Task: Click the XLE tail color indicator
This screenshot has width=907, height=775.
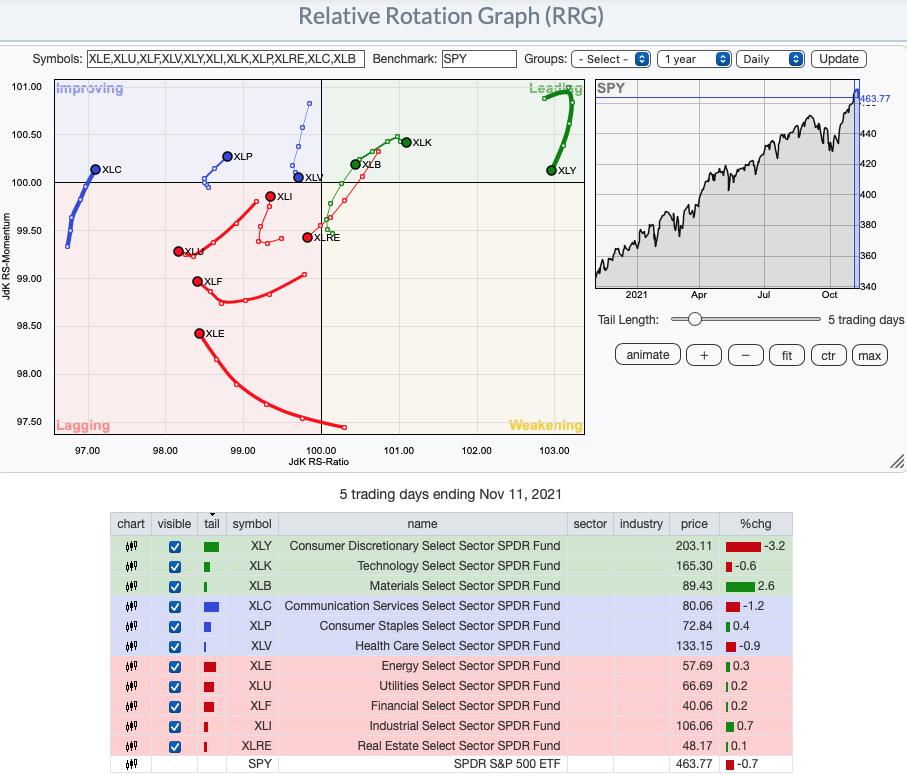Action: pyautogui.click(x=209, y=667)
